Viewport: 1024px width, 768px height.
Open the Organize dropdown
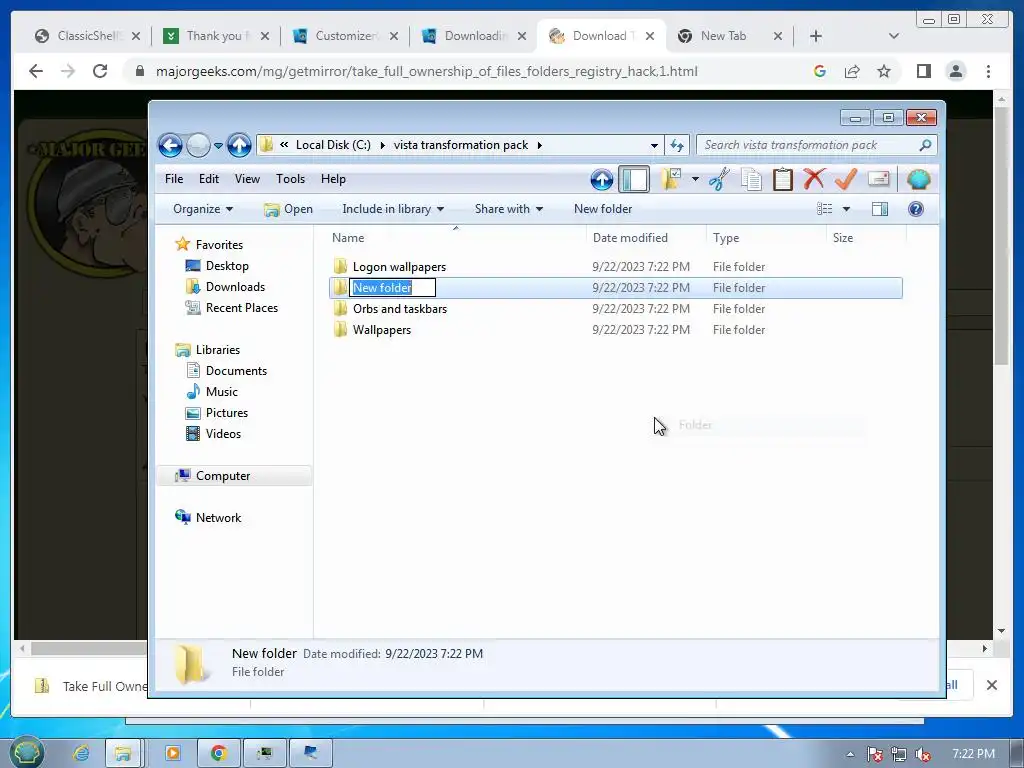(x=202, y=209)
